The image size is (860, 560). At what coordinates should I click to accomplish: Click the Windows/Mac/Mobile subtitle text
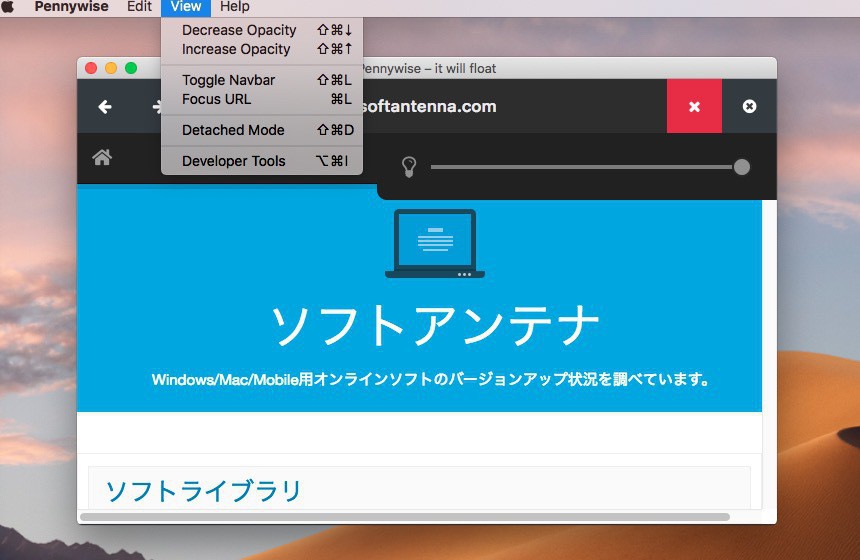[431, 380]
